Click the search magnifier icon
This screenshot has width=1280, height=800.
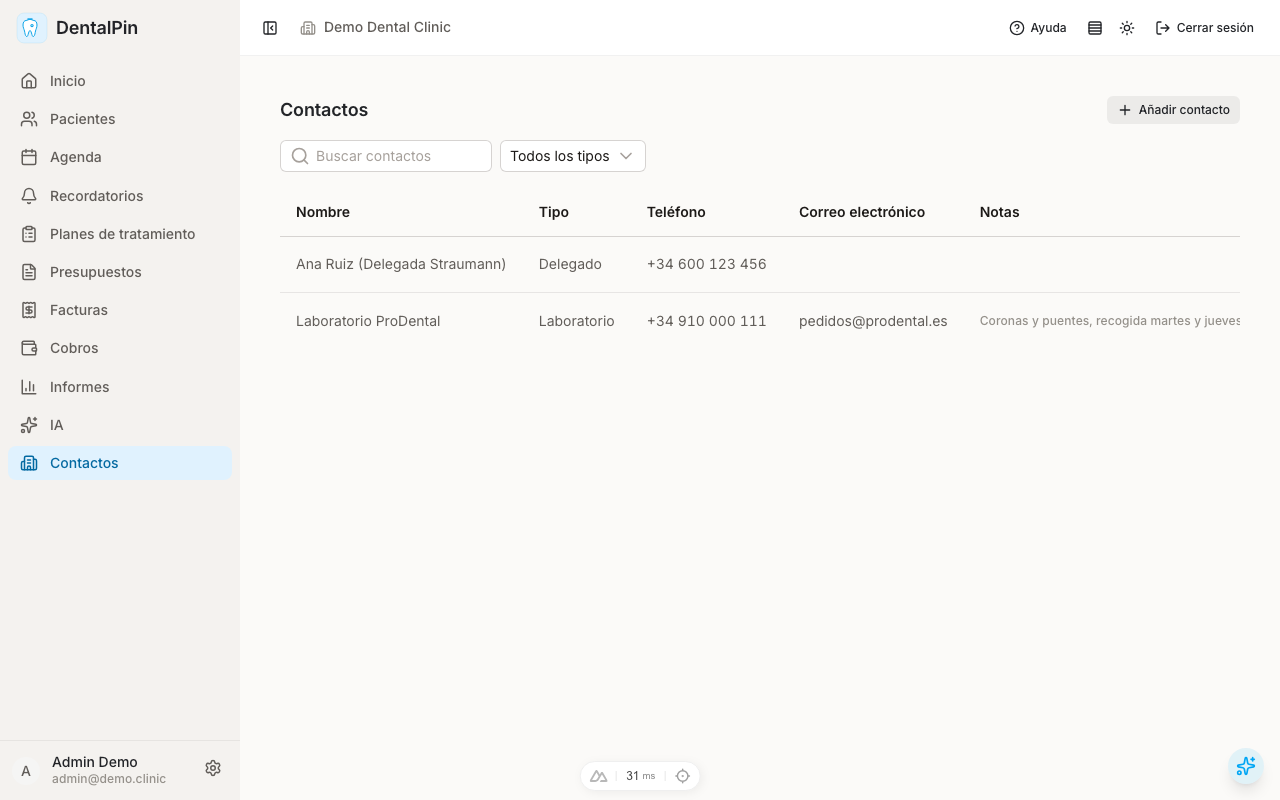click(x=300, y=156)
